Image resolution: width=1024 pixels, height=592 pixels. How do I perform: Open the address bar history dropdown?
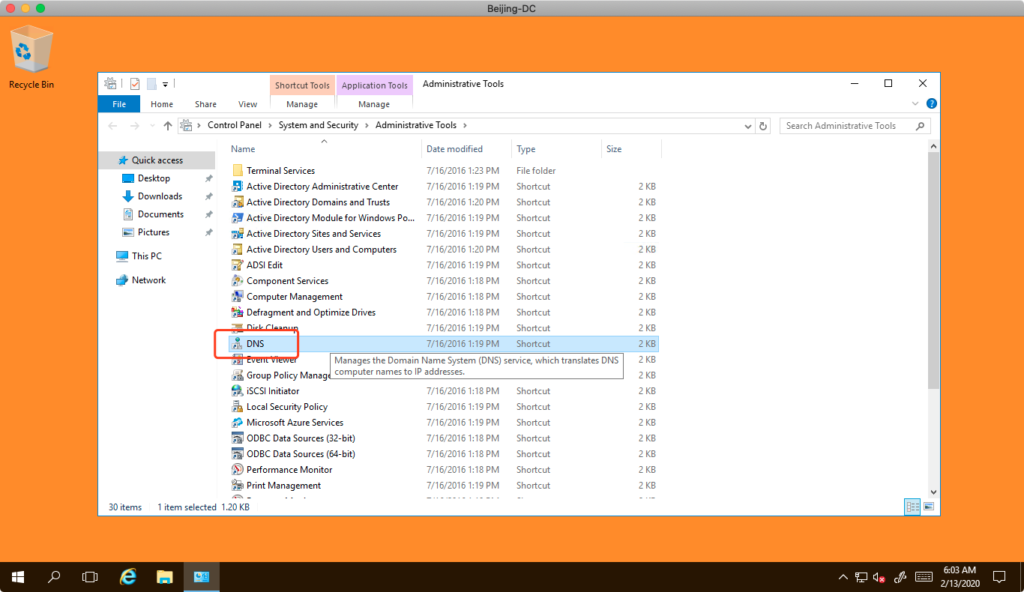pos(748,126)
